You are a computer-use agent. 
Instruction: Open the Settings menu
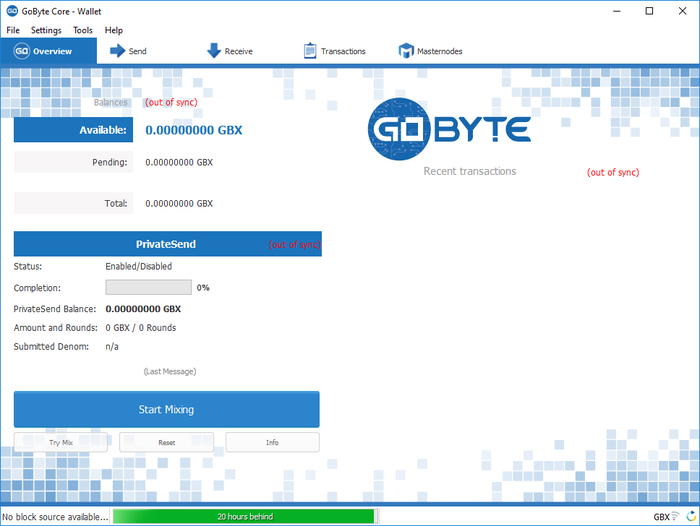coord(46,31)
